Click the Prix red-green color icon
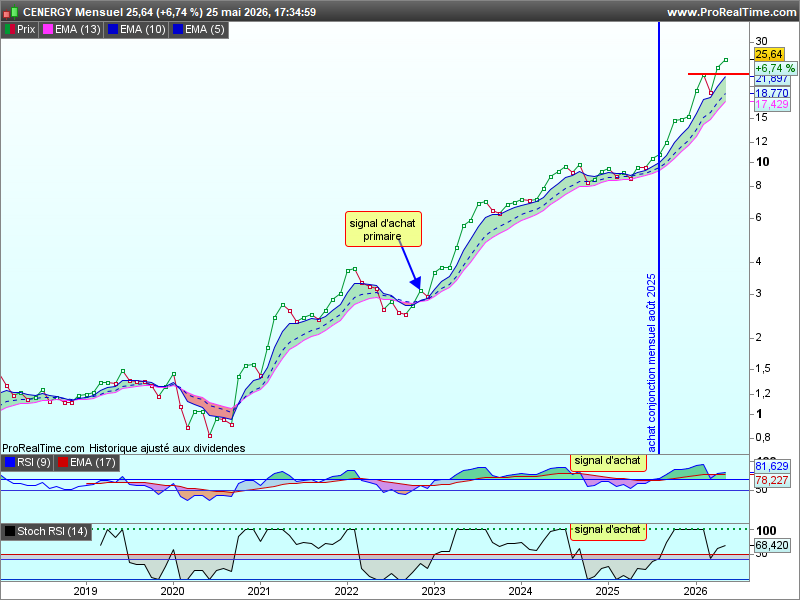The height and width of the screenshot is (600, 800). point(10,30)
